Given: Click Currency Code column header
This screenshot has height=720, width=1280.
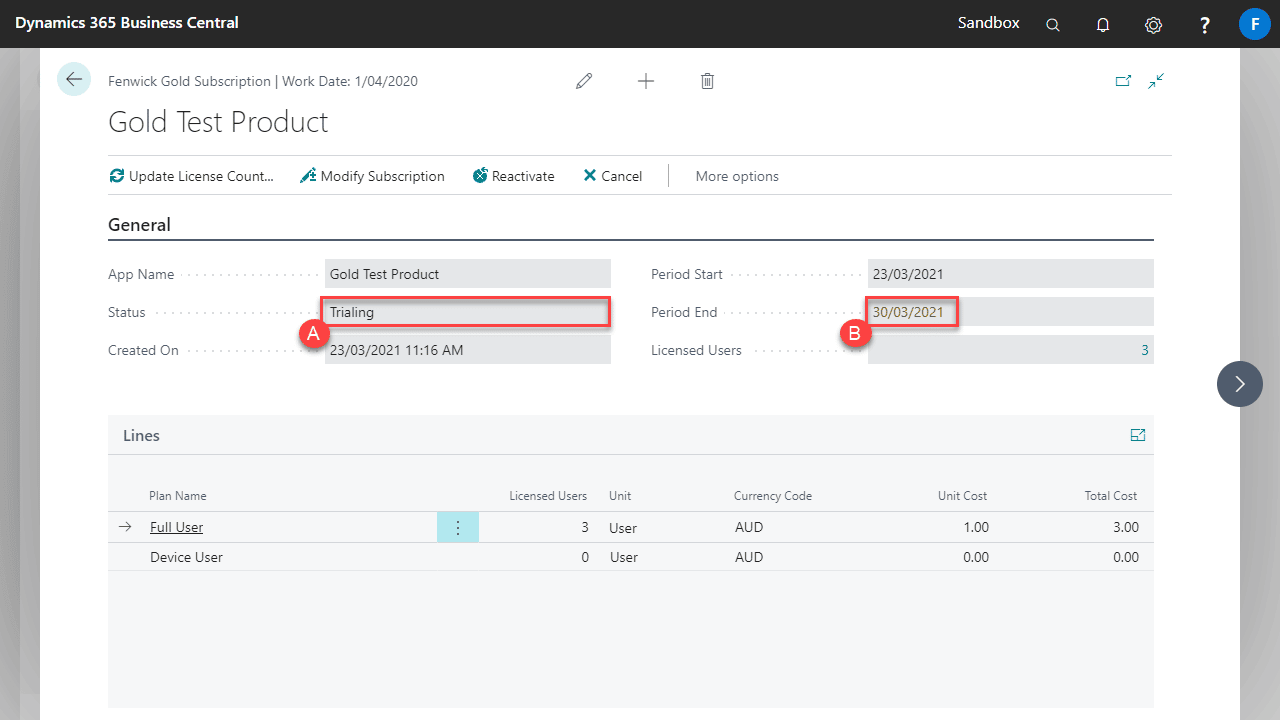Looking at the screenshot, I should click(x=773, y=496).
